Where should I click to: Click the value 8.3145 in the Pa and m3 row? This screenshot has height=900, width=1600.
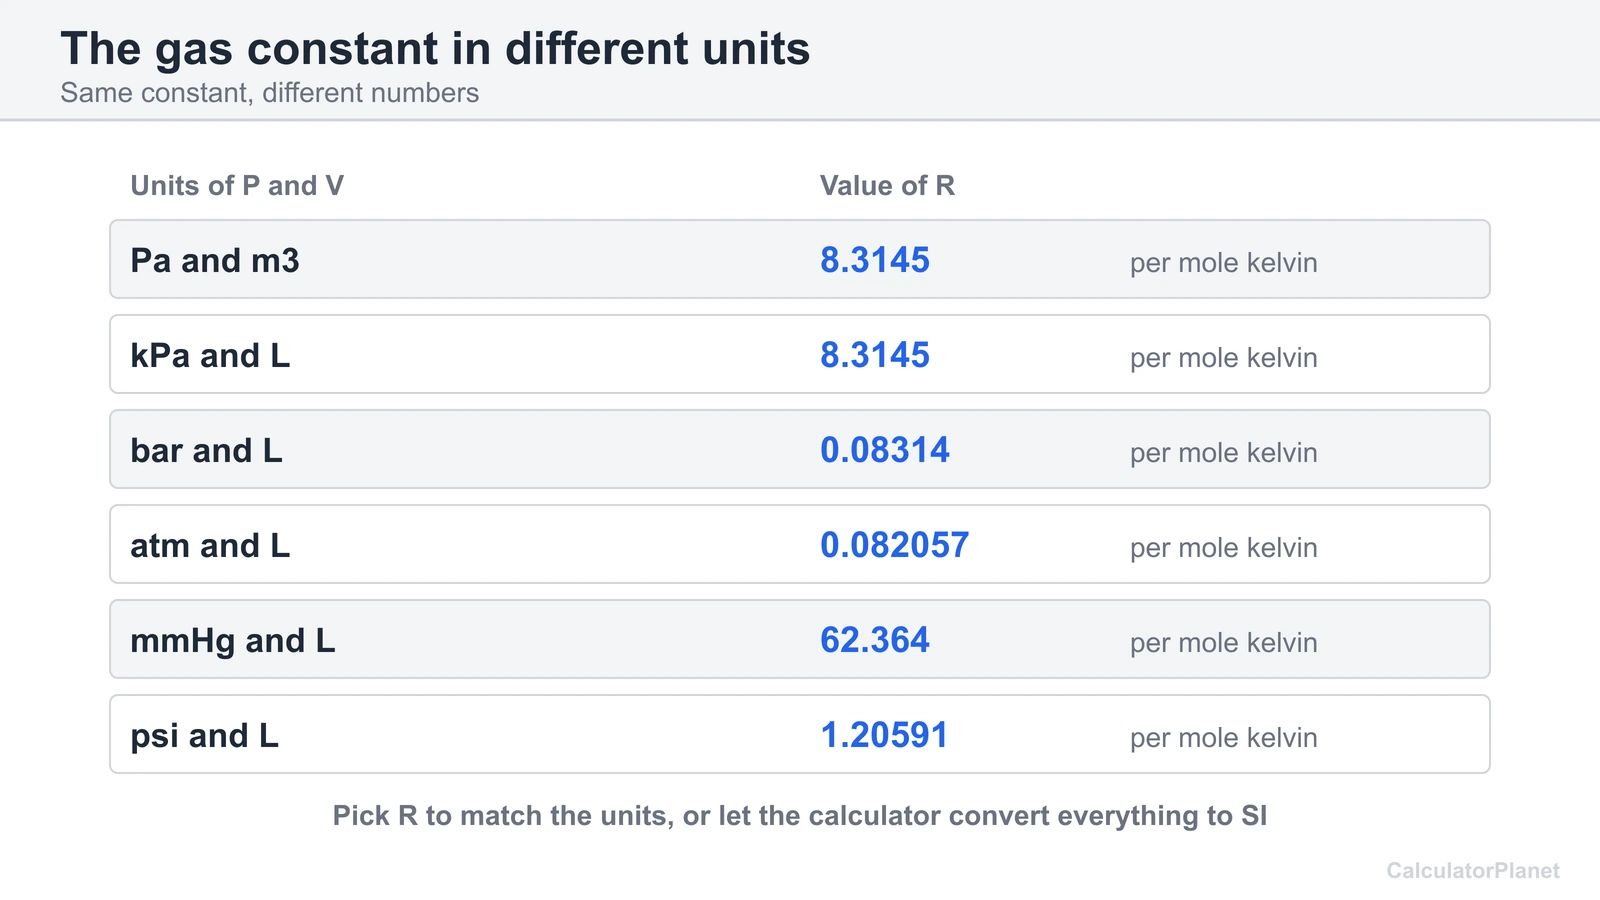(875, 260)
